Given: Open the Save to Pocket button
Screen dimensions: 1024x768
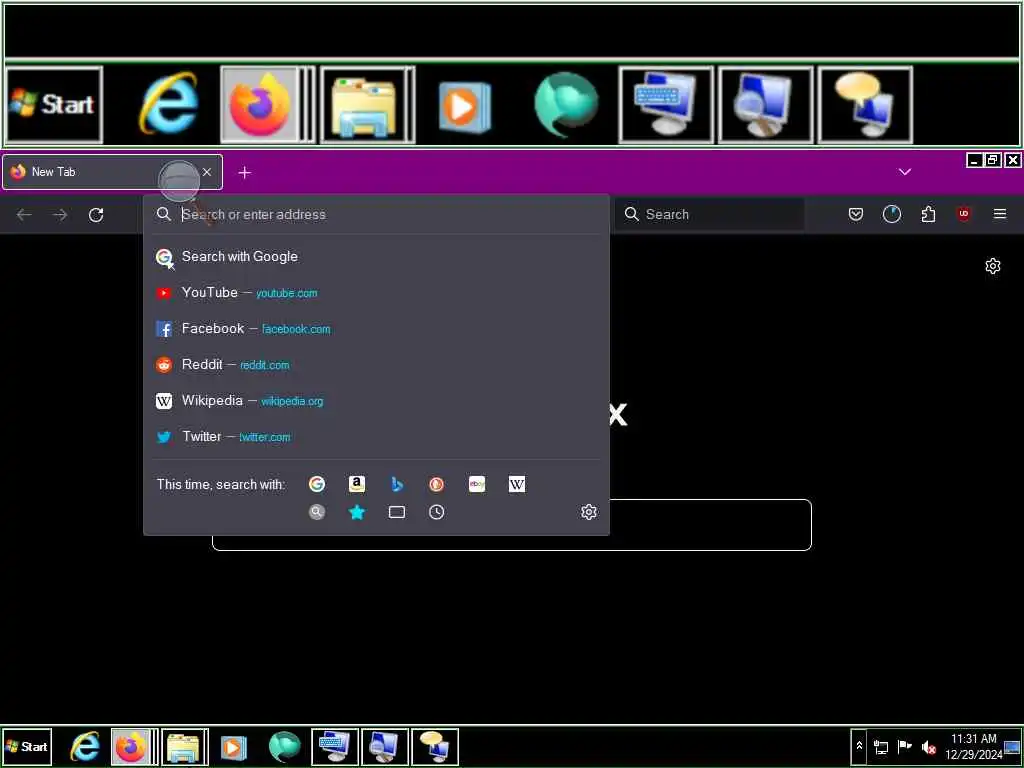Looking at the screenshot, I should pyautogui.click(x=856, y=214).
